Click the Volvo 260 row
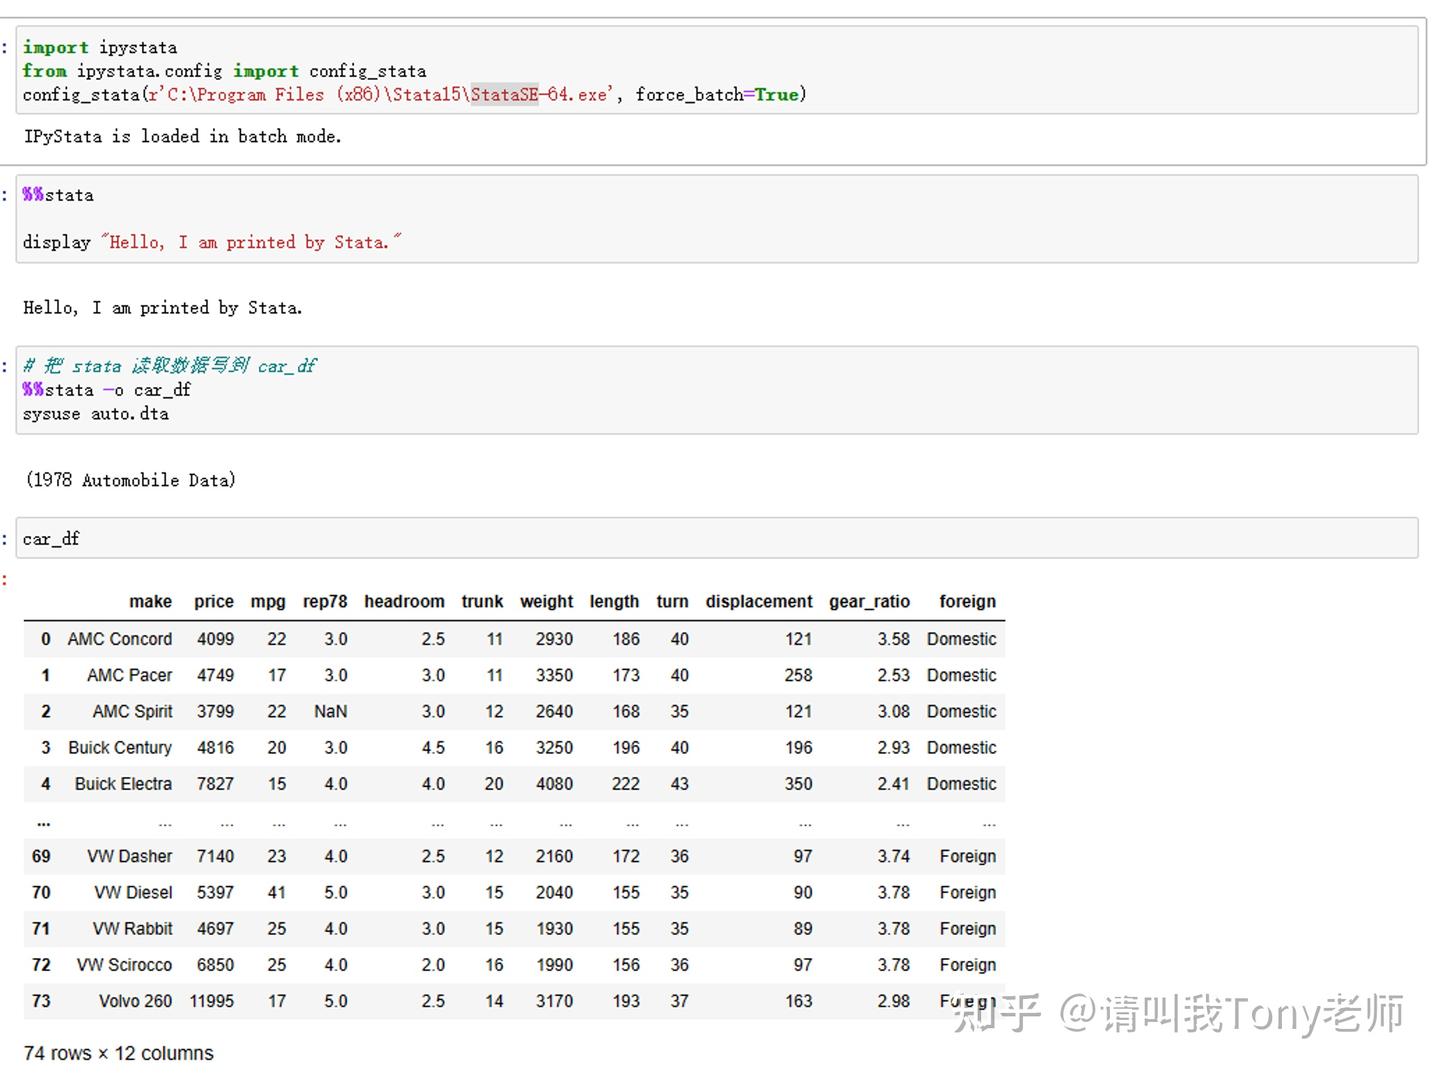 (135, 1001)
